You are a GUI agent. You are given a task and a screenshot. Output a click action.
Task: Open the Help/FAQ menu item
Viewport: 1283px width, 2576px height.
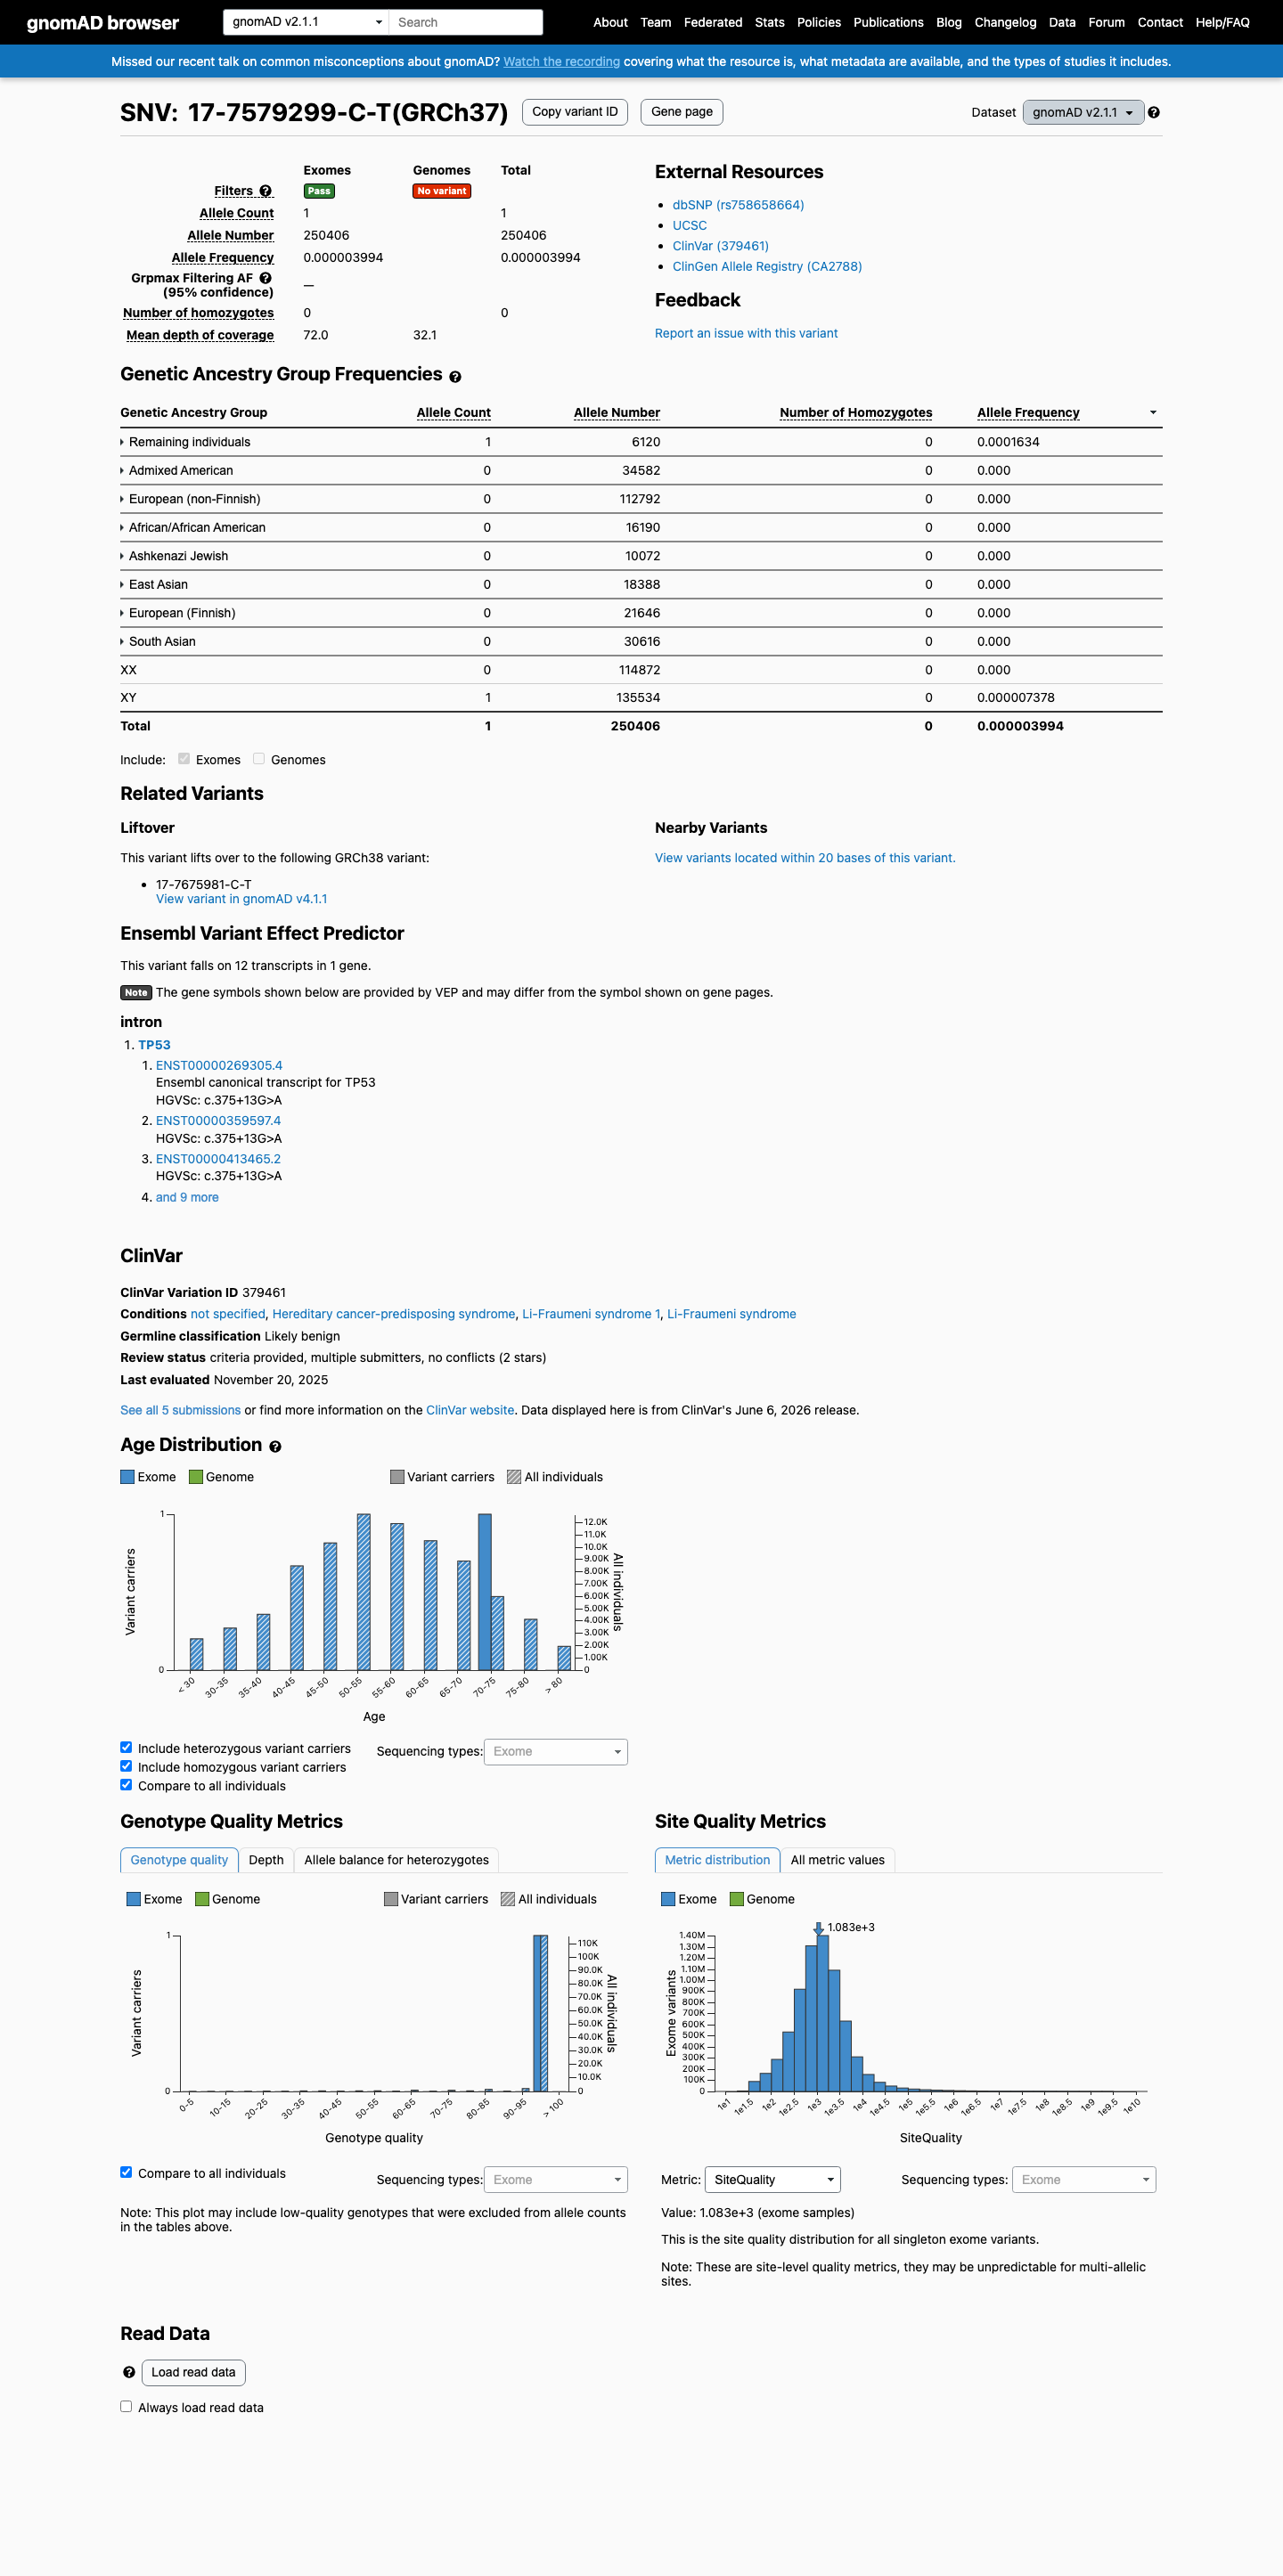coord(1222,22)
